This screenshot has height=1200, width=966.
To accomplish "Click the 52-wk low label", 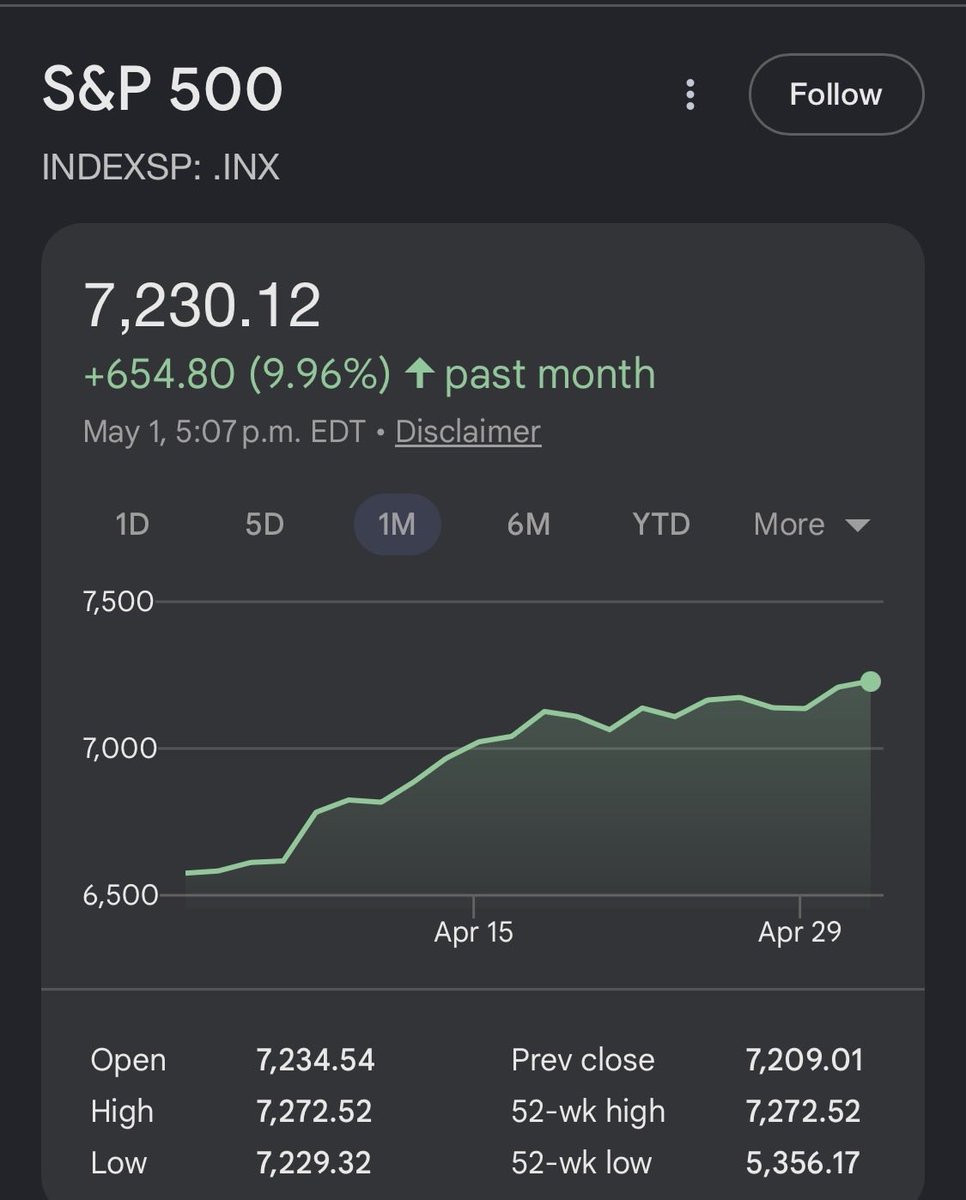I will pos(581,1163).
